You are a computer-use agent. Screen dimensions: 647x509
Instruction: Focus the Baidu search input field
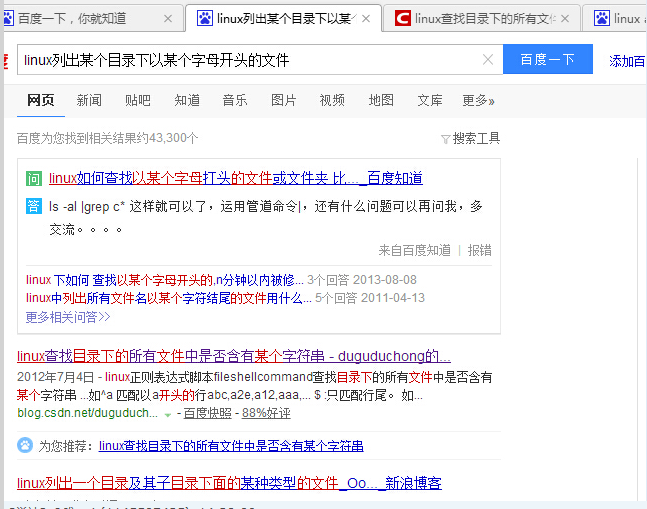pyautogui.click(x=250, y=60)
